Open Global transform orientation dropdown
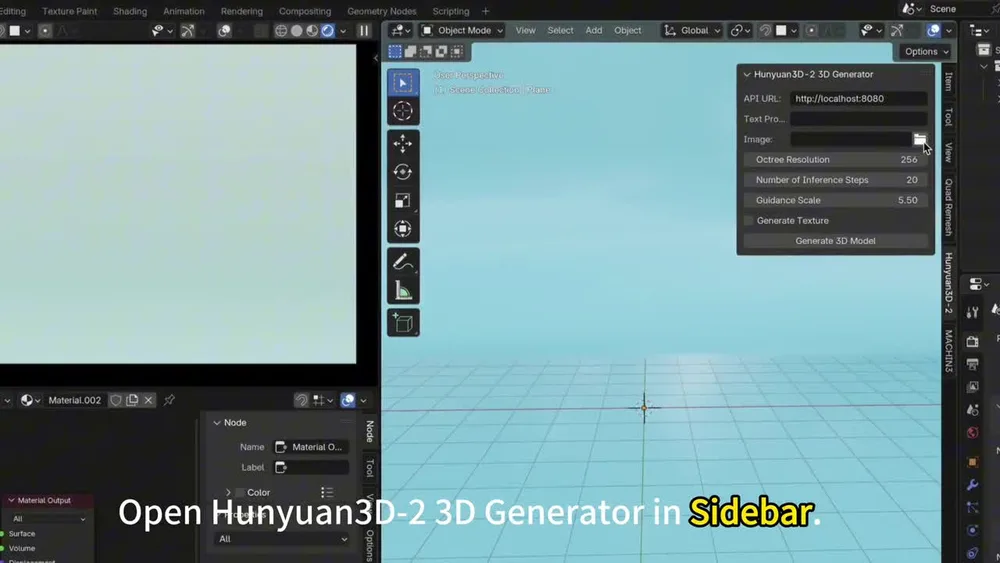1000x563 pixels. point(691,30)
